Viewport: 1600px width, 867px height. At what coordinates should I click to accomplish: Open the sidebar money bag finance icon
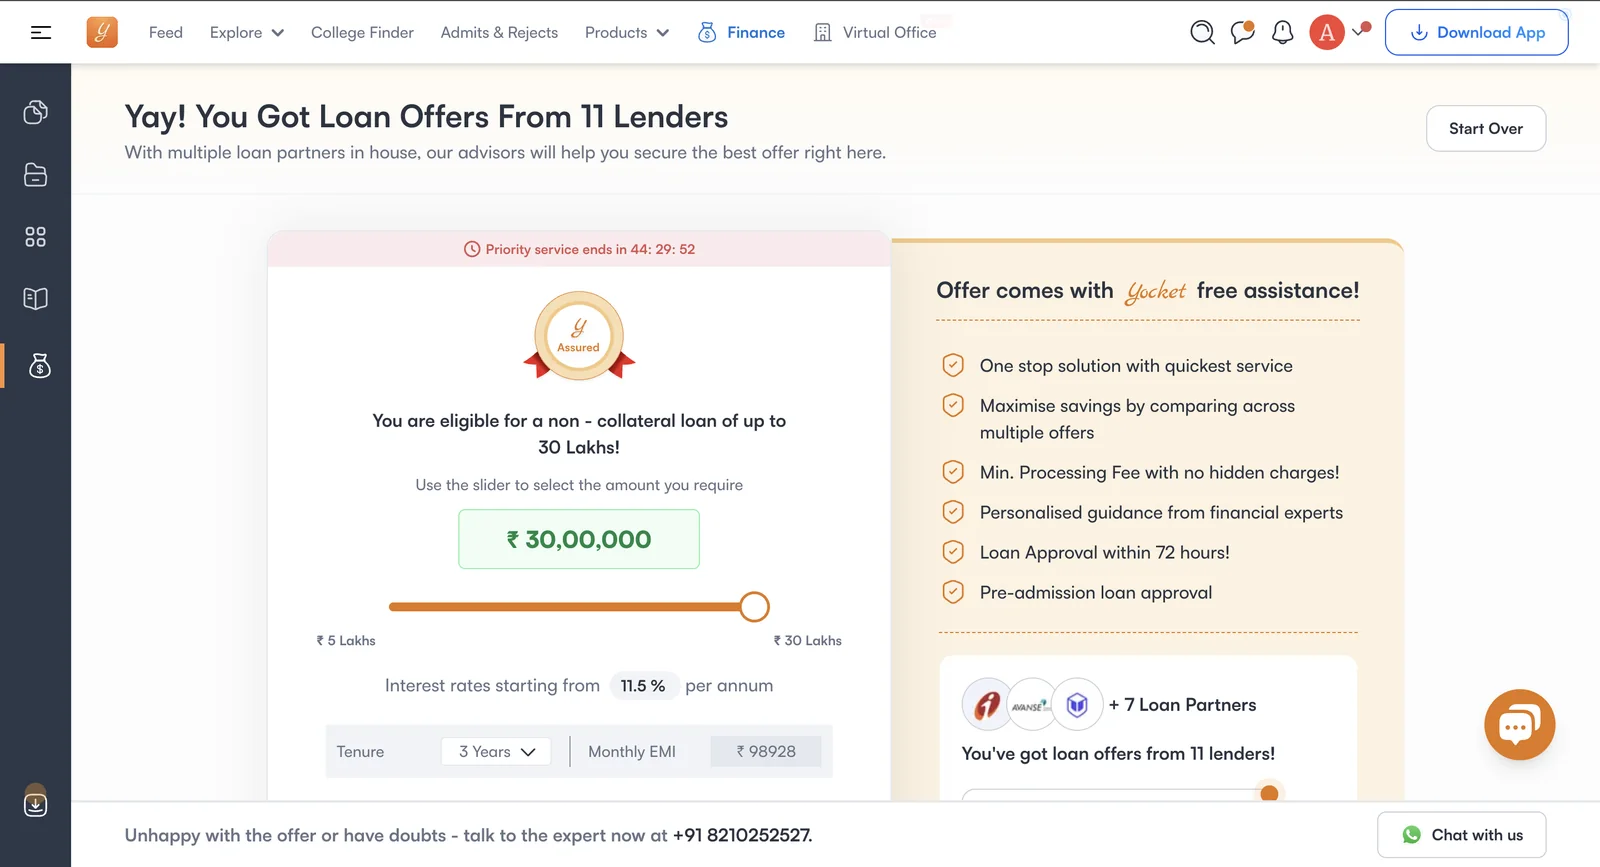coord(40,366)
